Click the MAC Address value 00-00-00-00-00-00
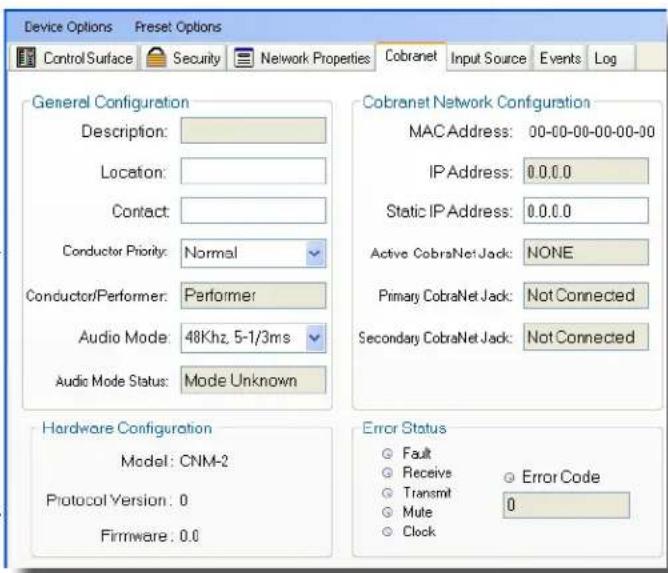 (x=592, y=132)
